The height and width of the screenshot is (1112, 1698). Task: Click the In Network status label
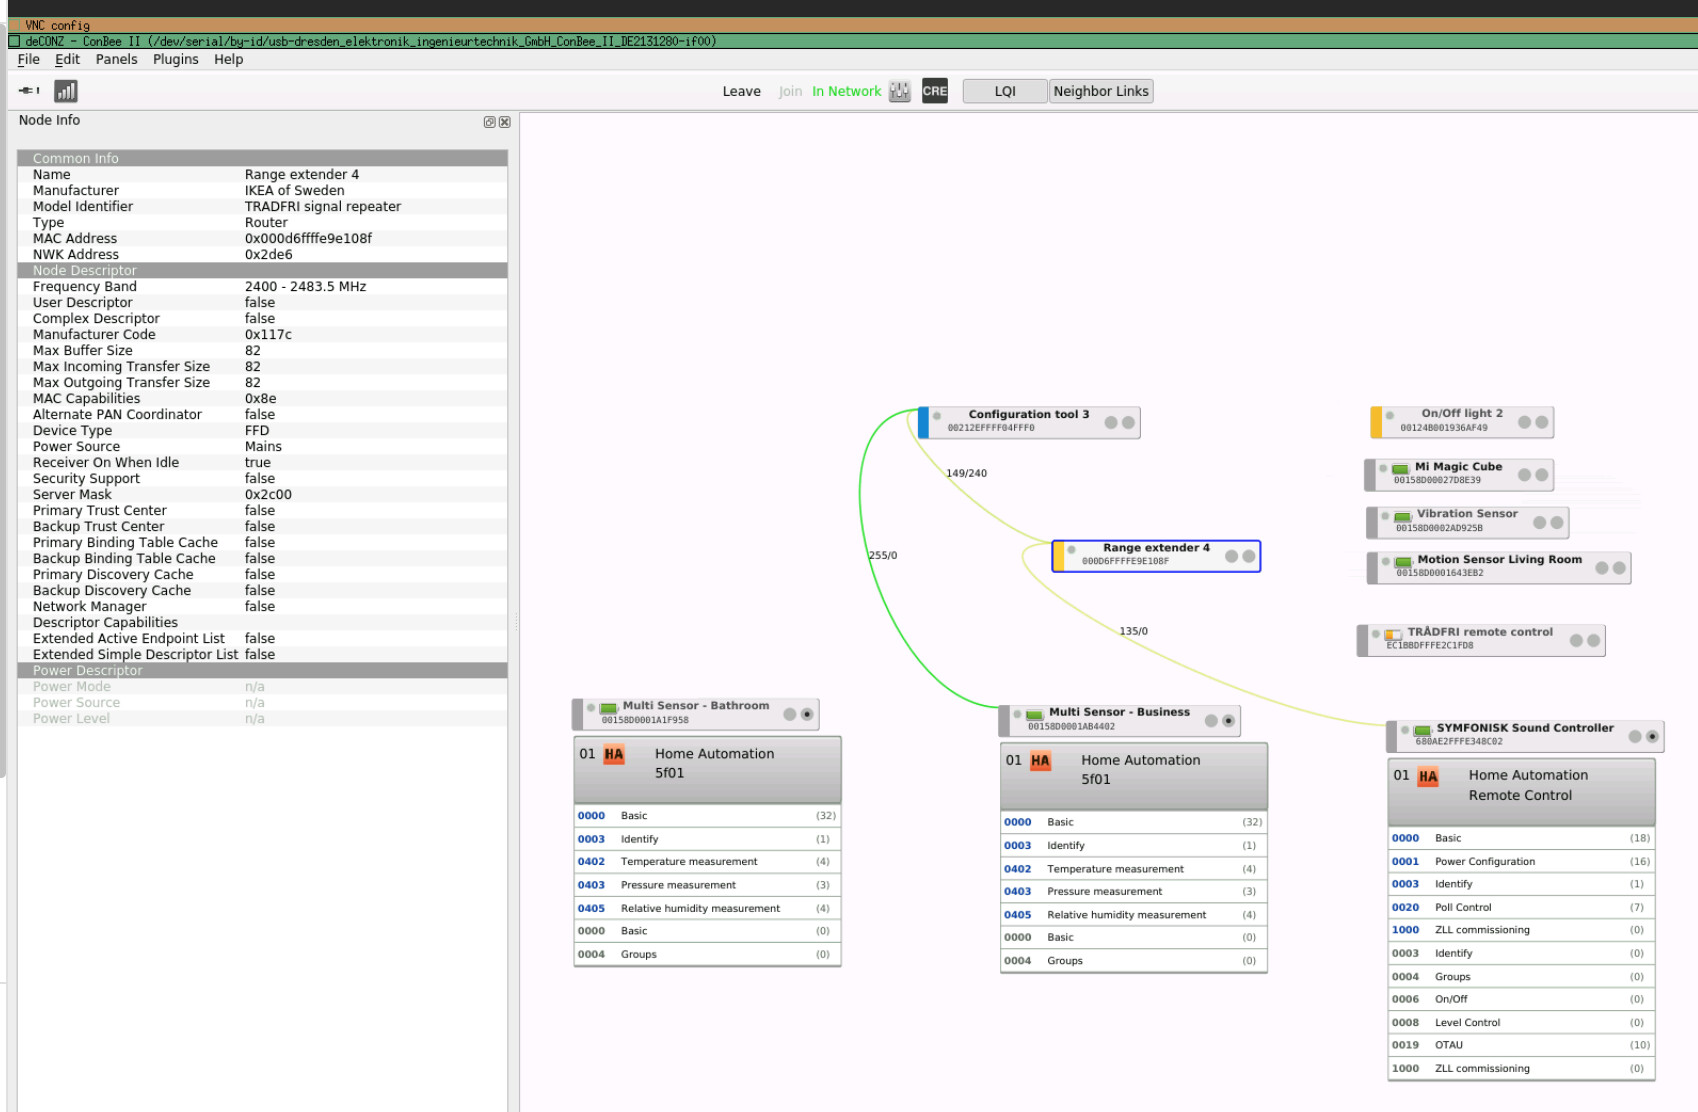846,91
